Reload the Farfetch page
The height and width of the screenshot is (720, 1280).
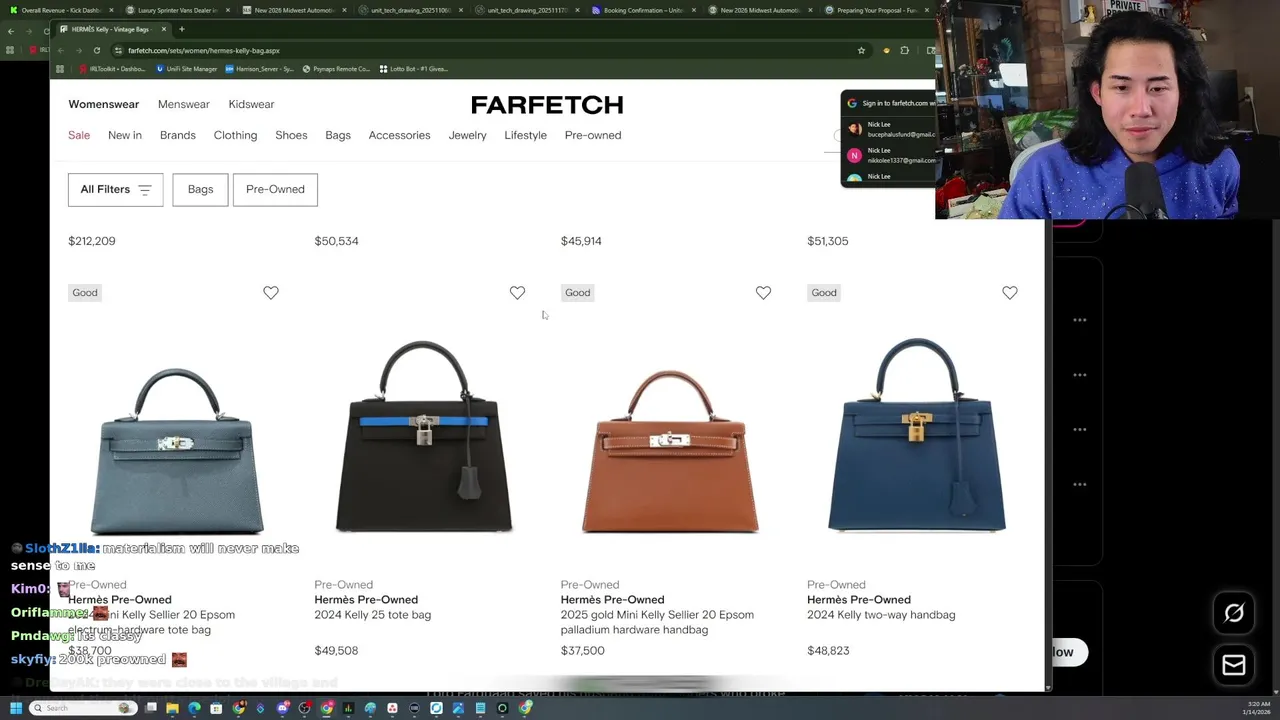[97, 50]
